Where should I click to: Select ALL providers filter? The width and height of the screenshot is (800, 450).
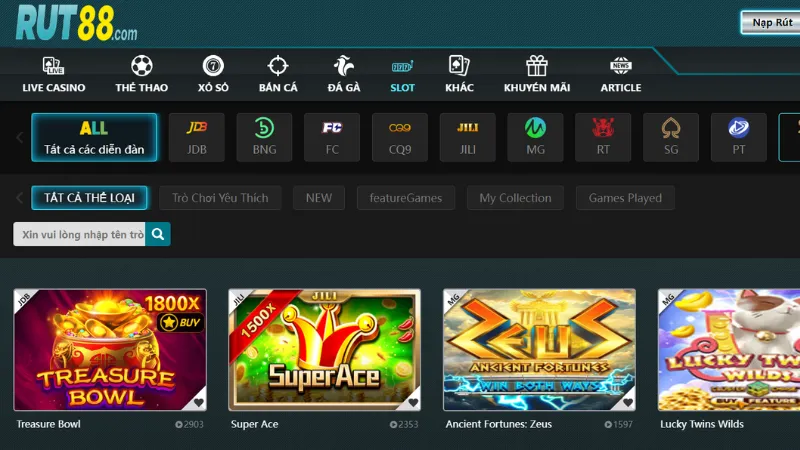pos(94,137)
